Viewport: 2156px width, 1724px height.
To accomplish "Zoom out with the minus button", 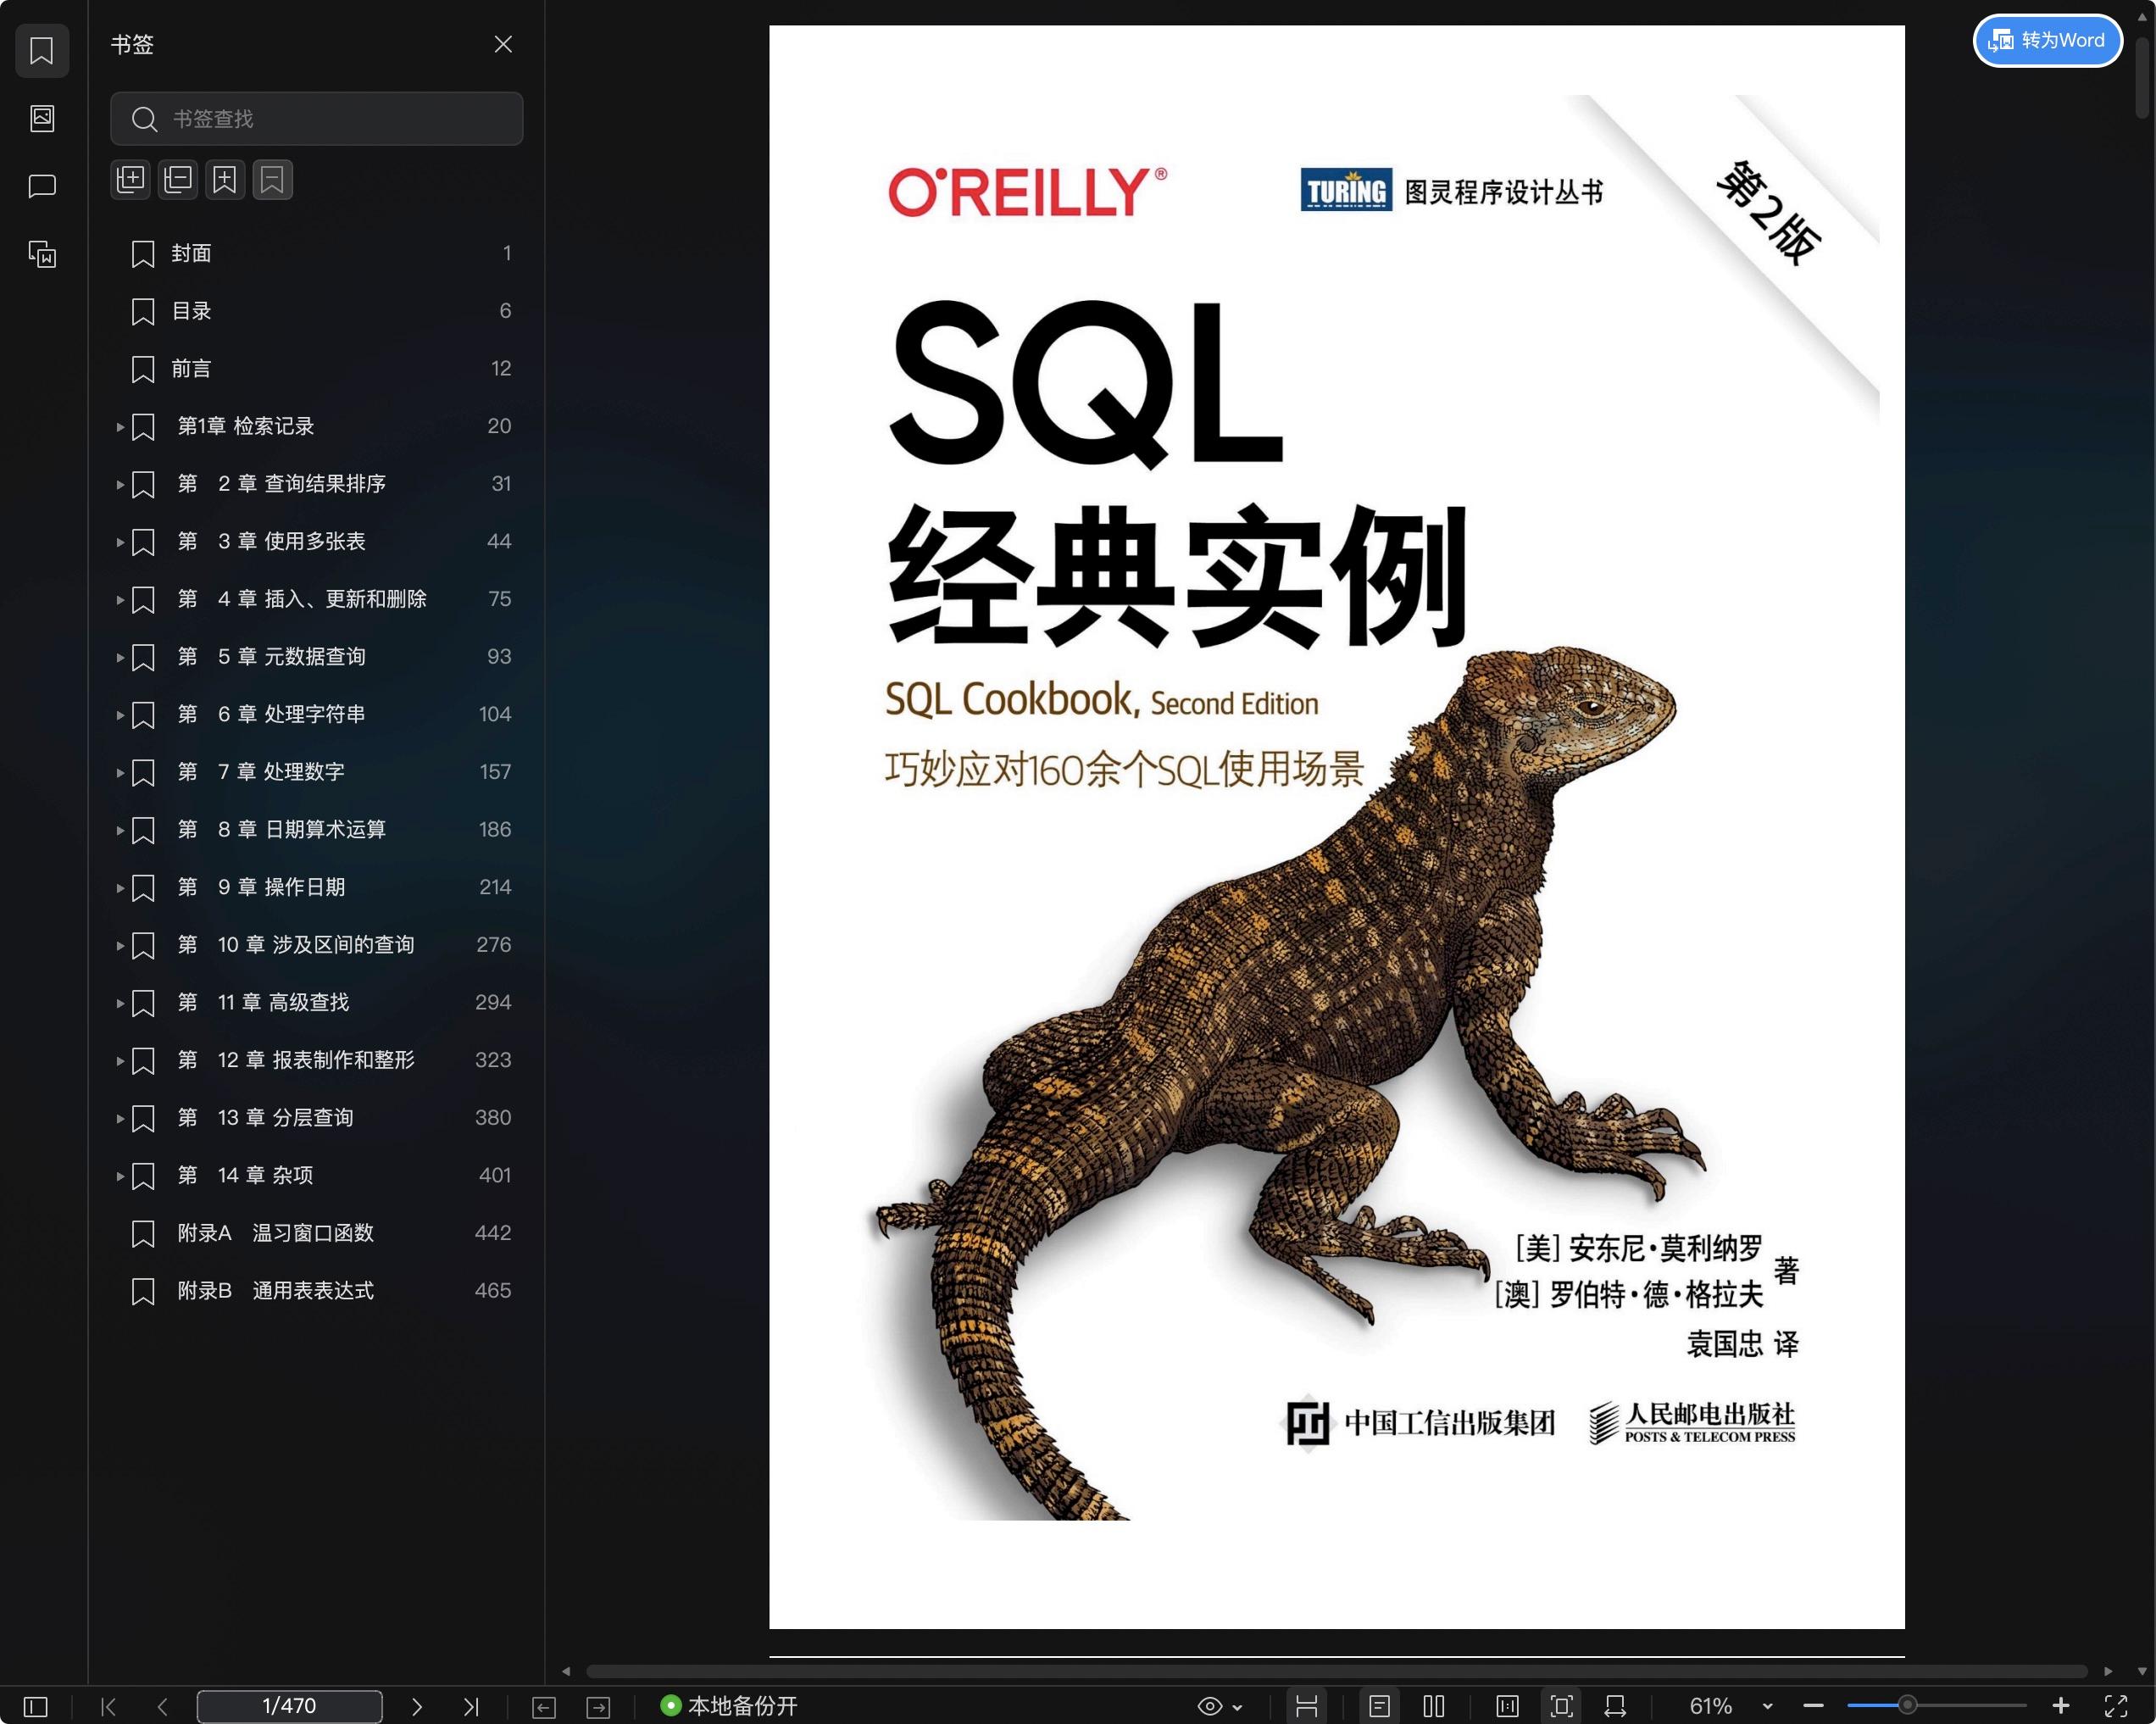I will click(1814, 1706).
